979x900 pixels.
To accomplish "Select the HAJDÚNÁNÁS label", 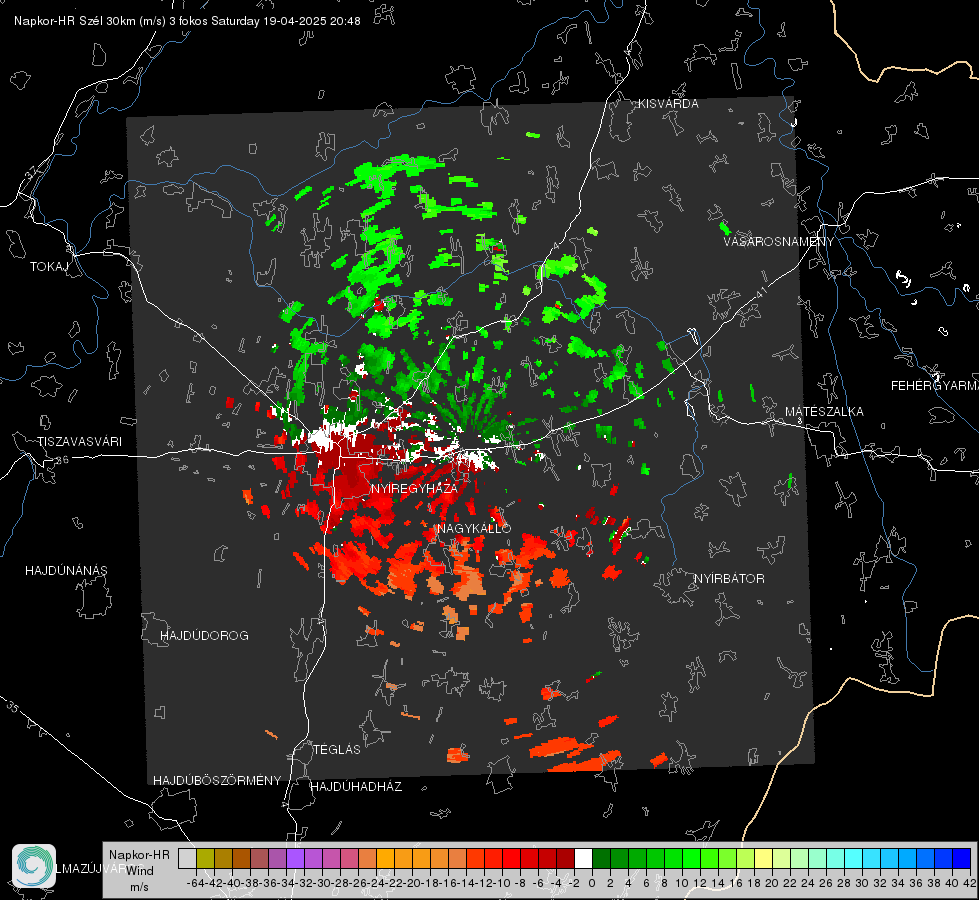I will coord(66,571).
